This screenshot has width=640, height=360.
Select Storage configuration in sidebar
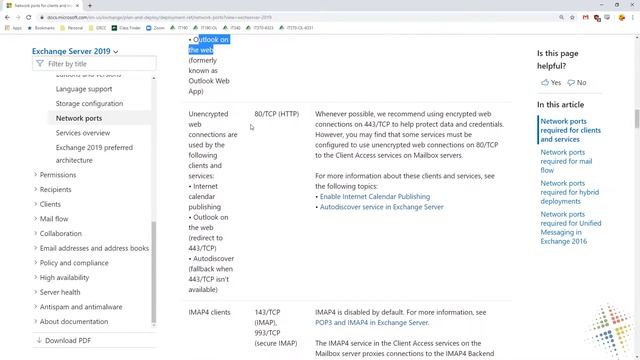pyautogui.click(x=89, y=104)
